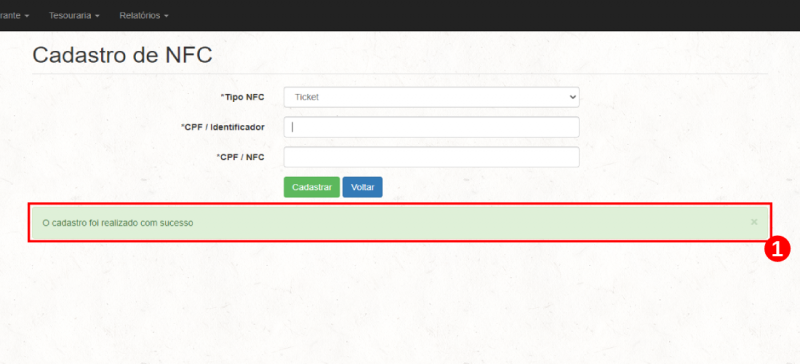Click the blue Voltar button

[x=362, y=187]
